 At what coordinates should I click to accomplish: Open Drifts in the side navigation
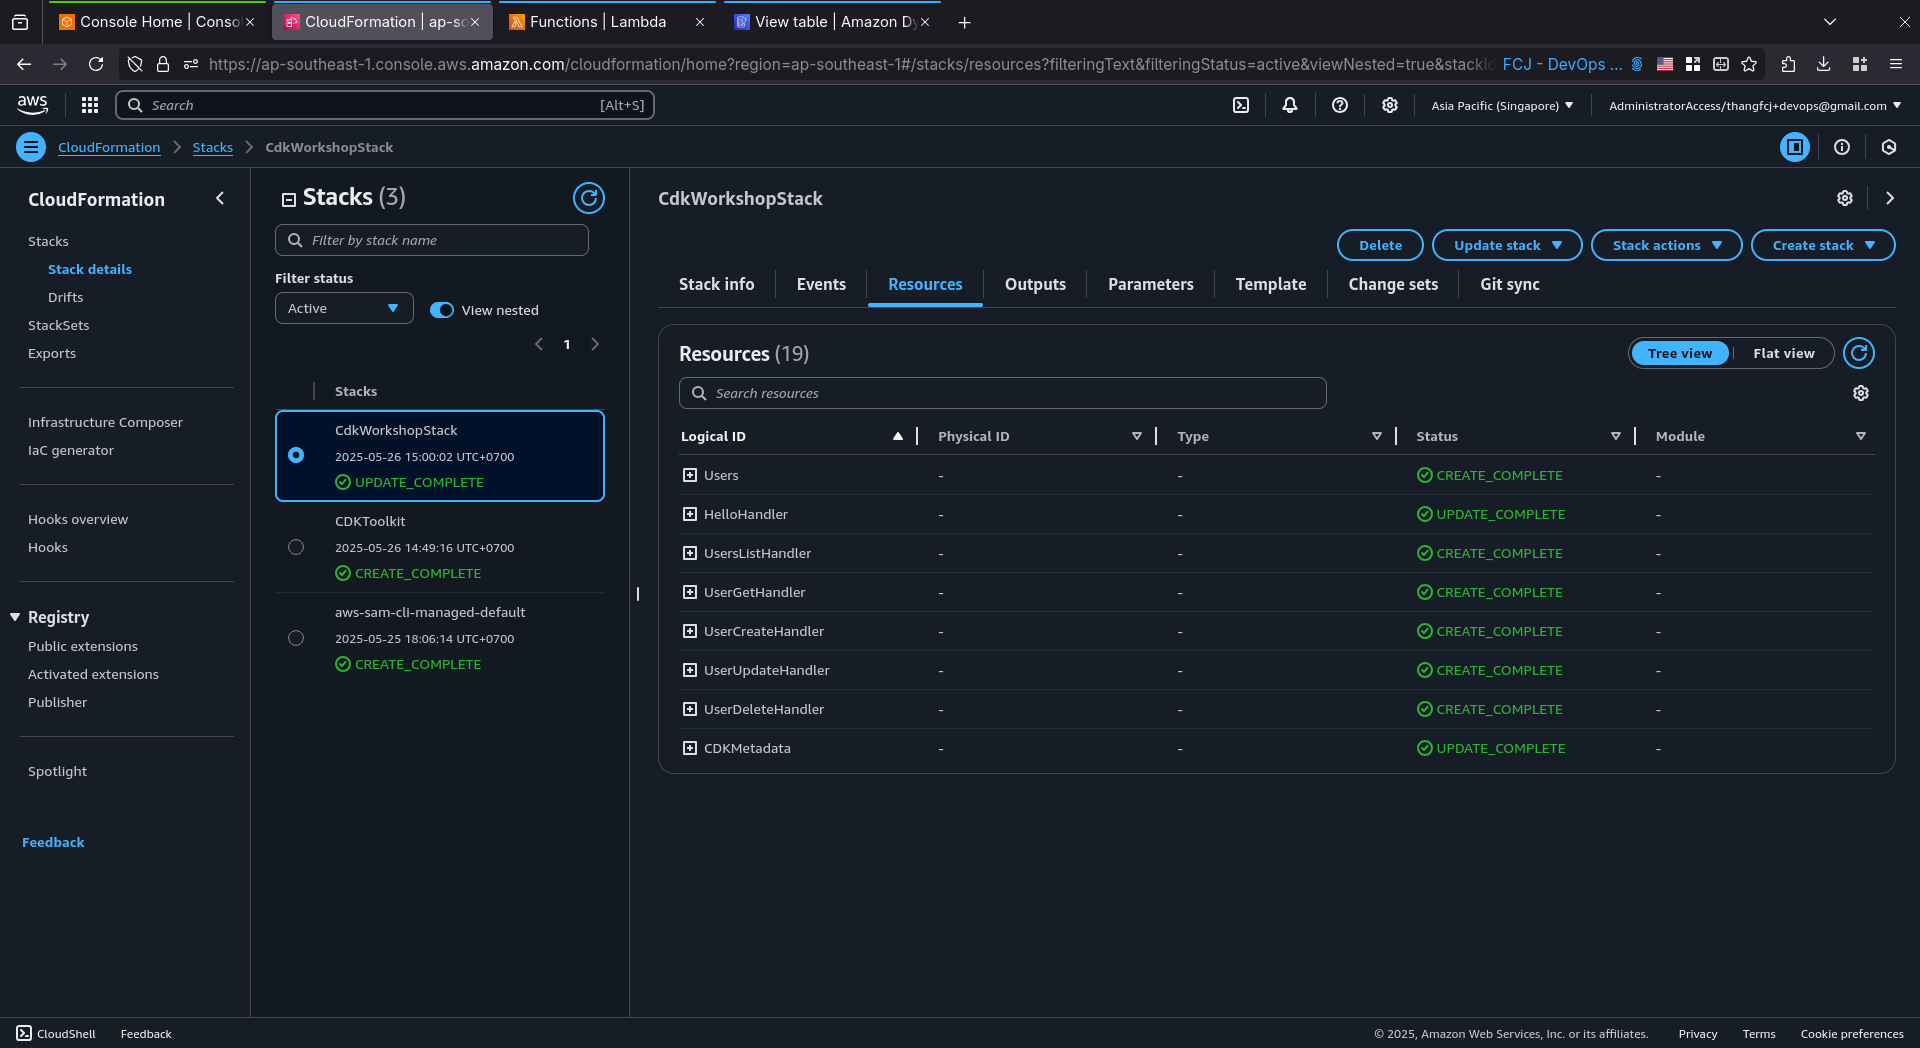65,297
